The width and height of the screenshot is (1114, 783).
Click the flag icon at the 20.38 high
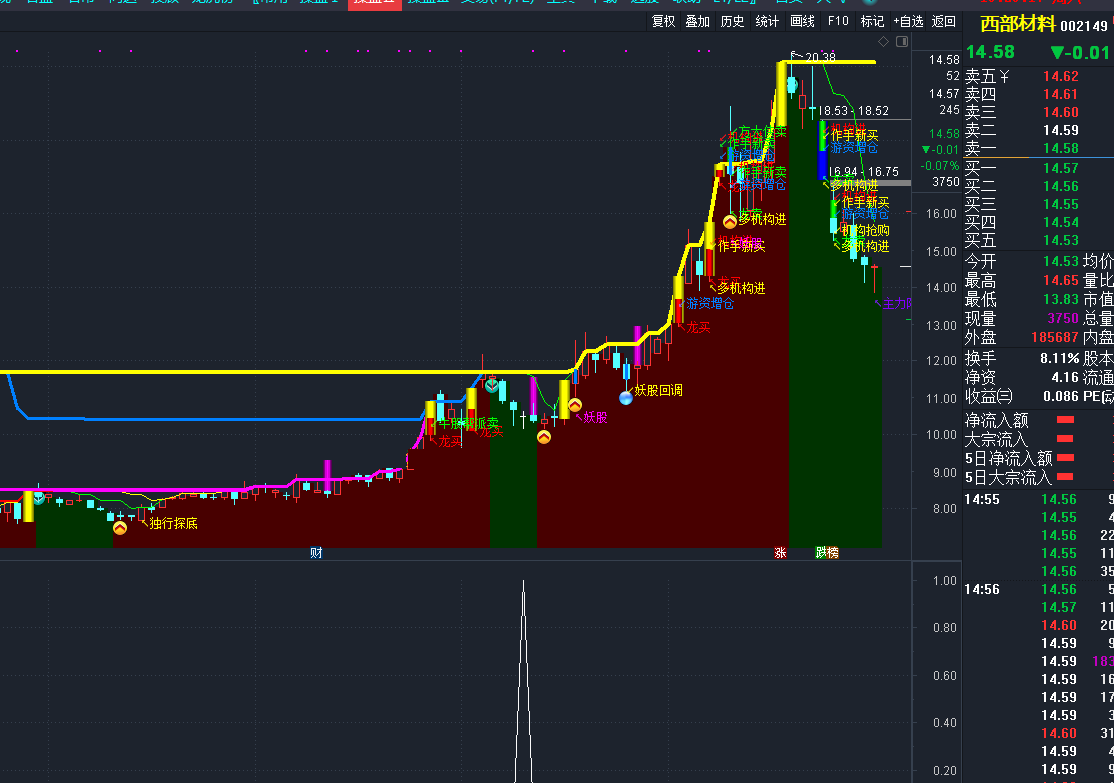[x=796, y=56]
